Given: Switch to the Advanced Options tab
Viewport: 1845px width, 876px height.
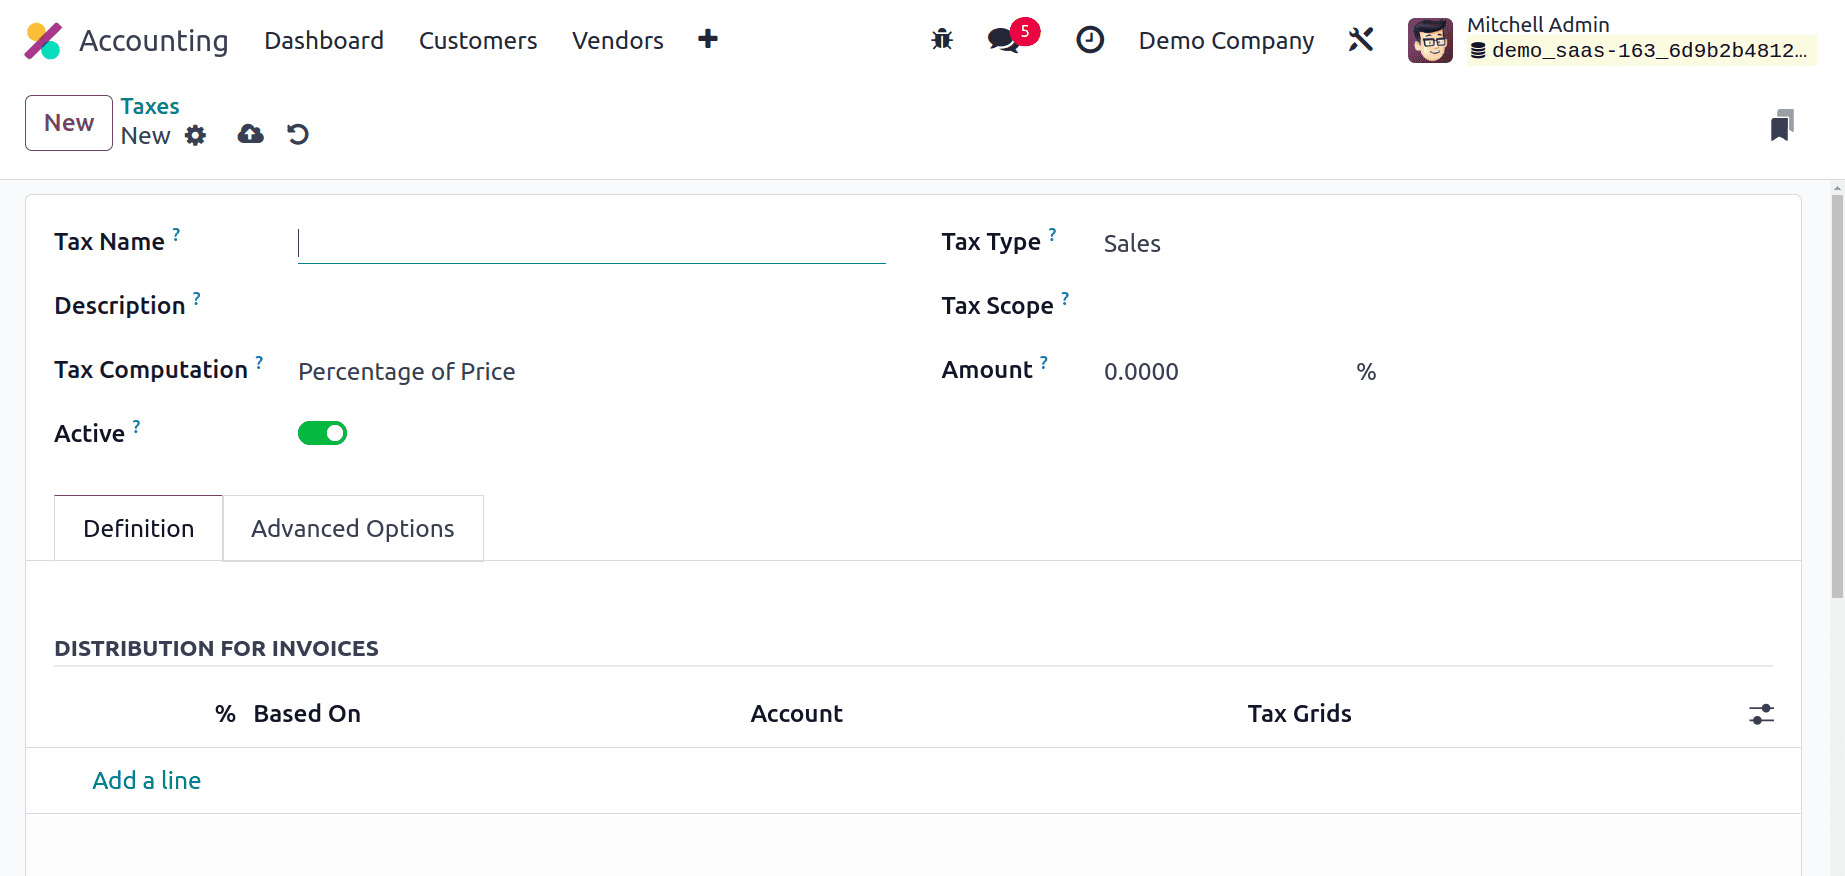Looking at the screenshot, I should [352, 528].
